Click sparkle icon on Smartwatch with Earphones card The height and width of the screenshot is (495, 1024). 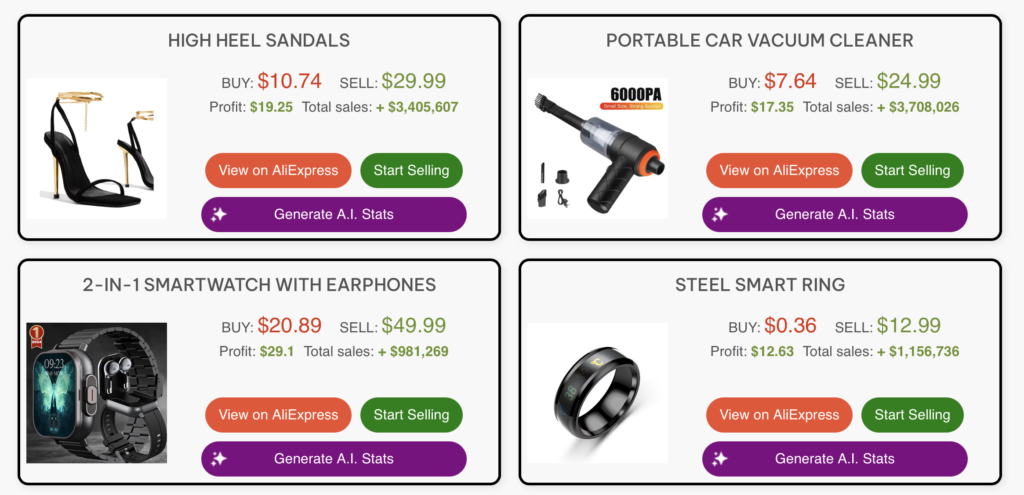(219, 458)
